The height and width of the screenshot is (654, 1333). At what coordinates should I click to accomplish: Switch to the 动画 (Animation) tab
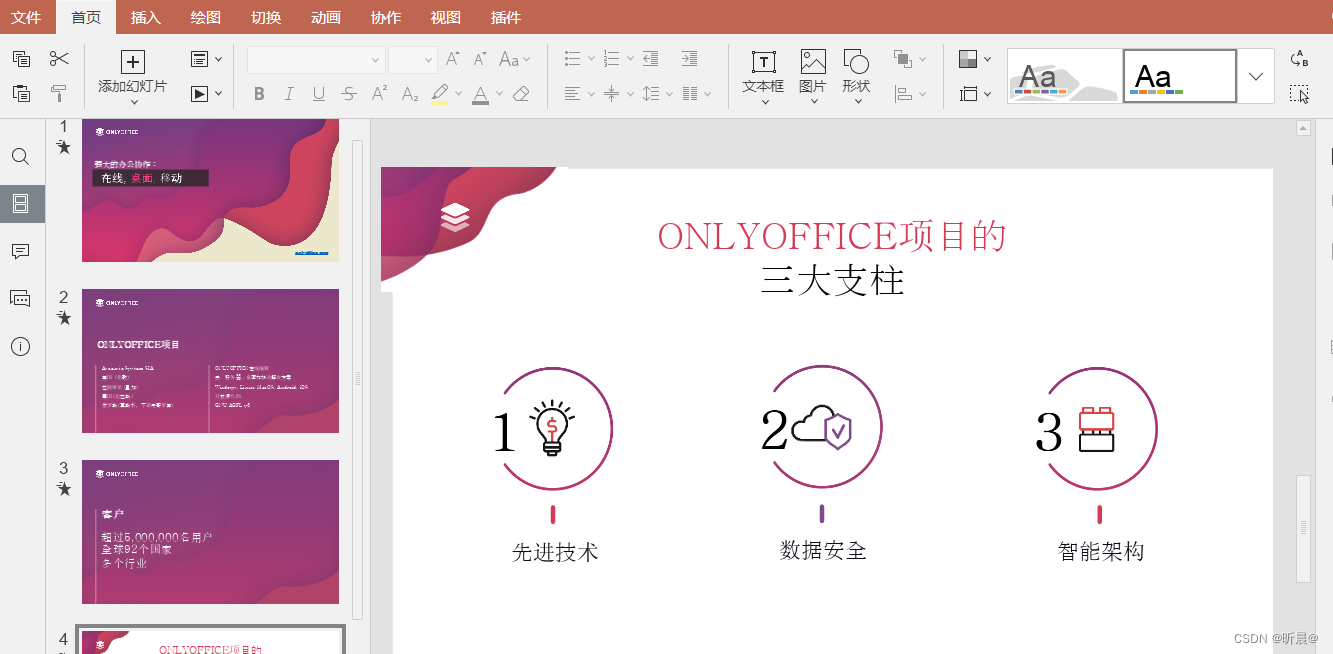point(326,17)
